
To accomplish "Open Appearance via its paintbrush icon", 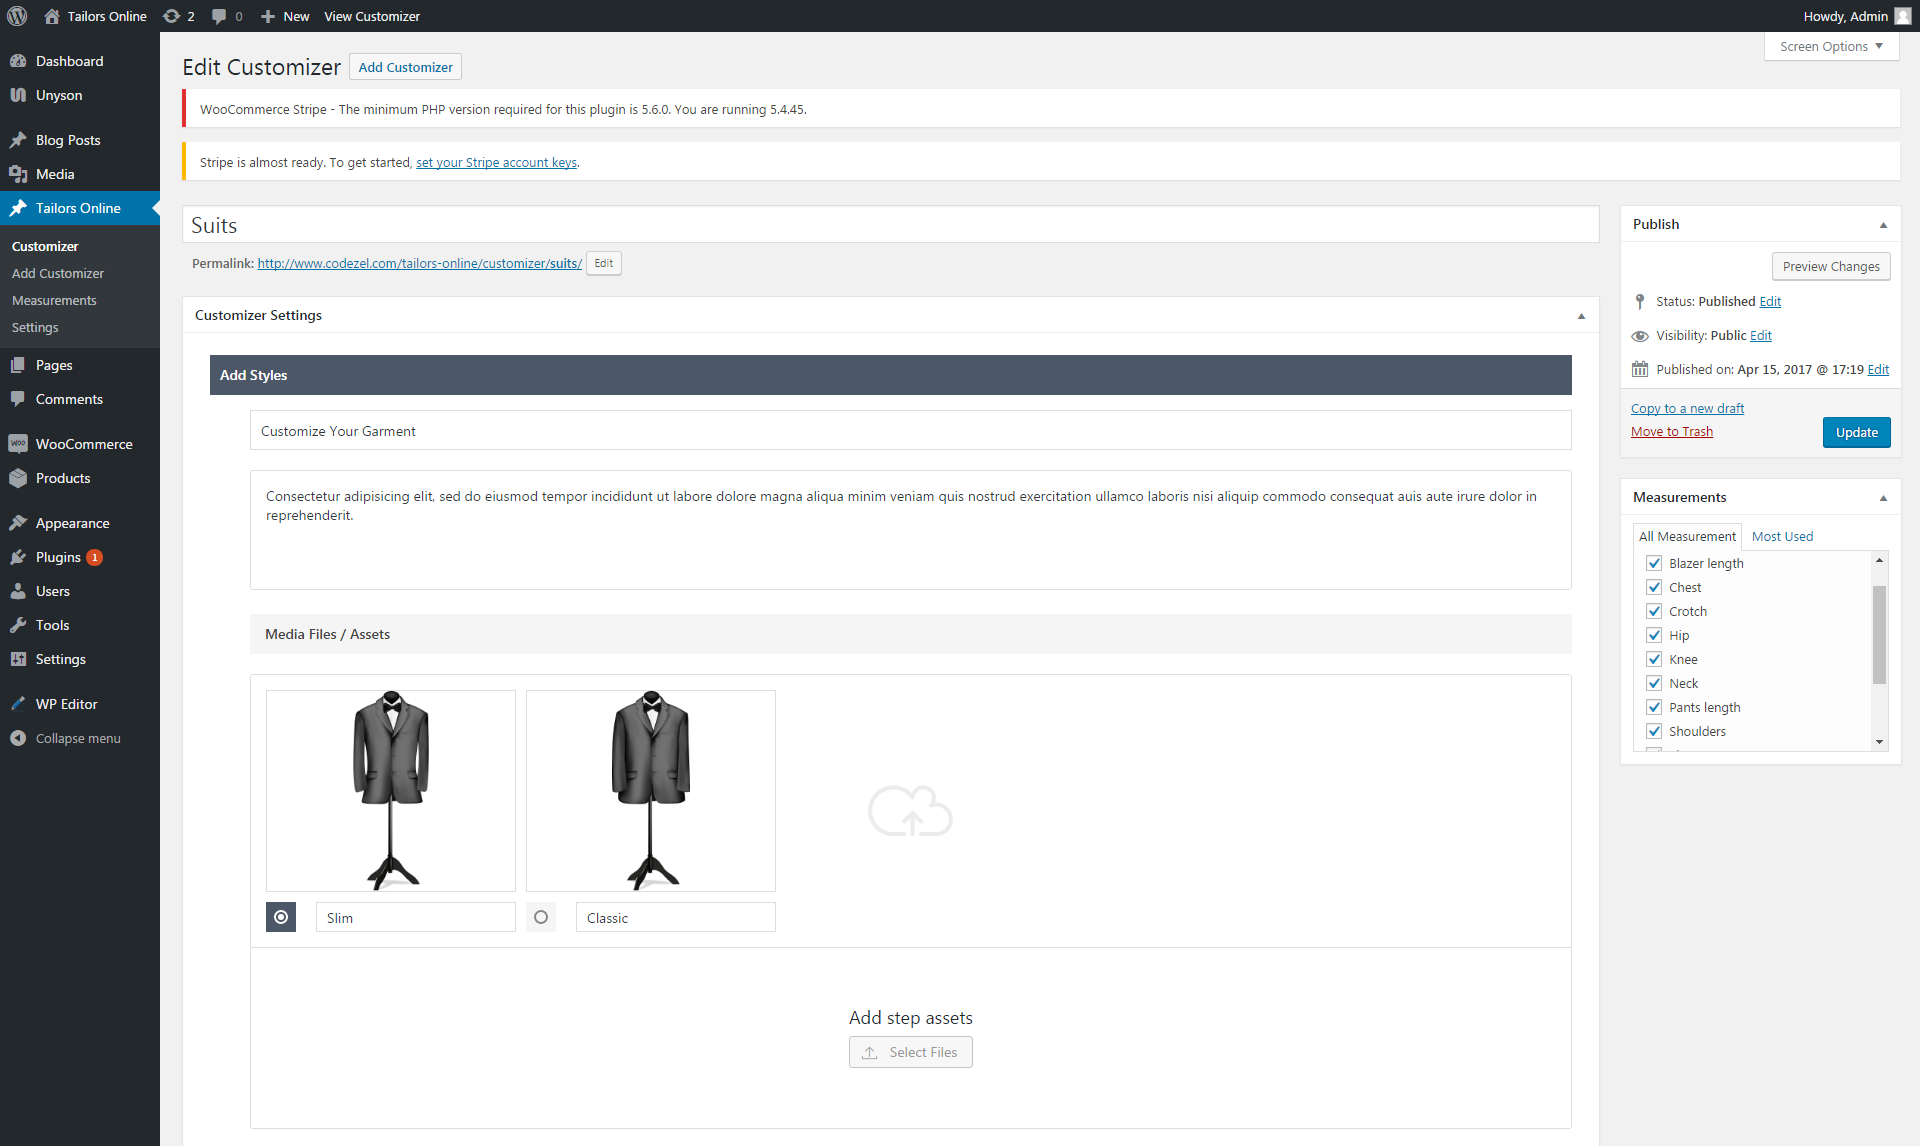I will [19, 522].
